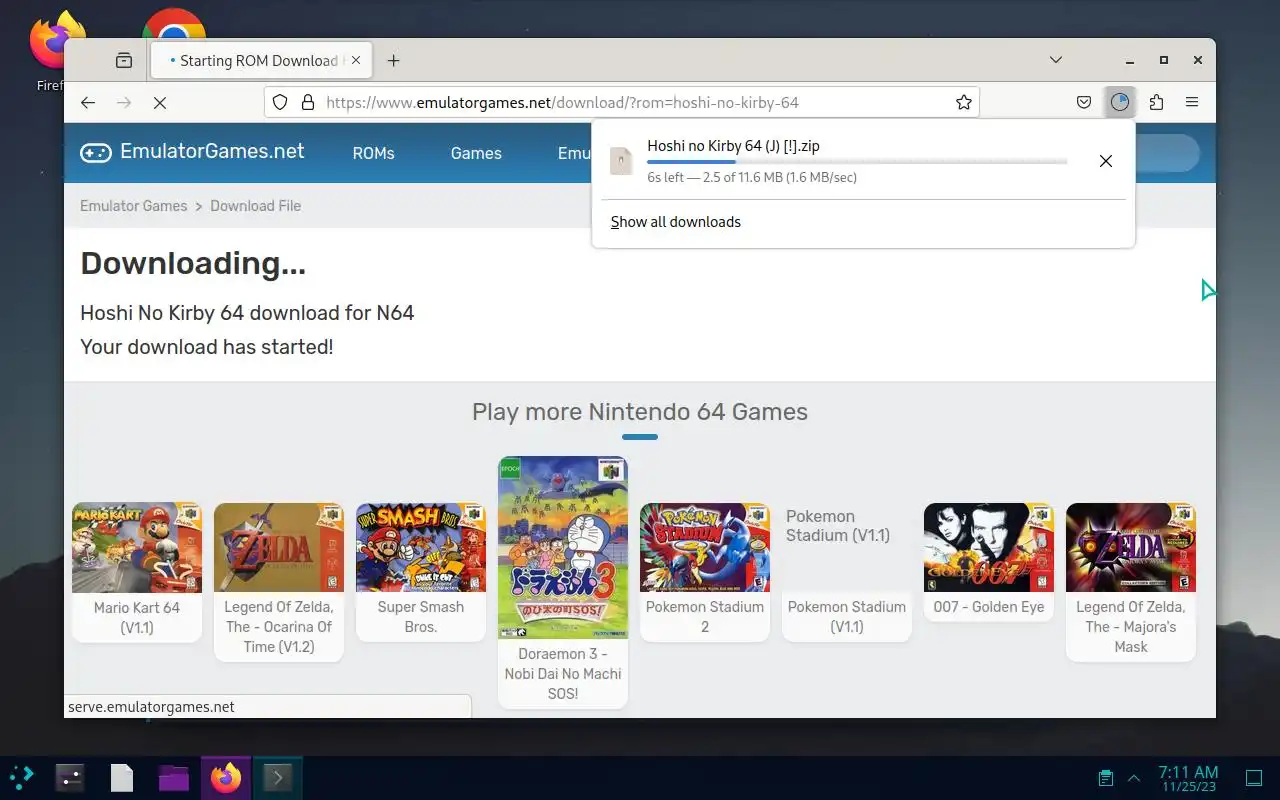1280x800 pixels.
Task: Expand the list all tabs chevron
Action: (x=1055, y=60)
